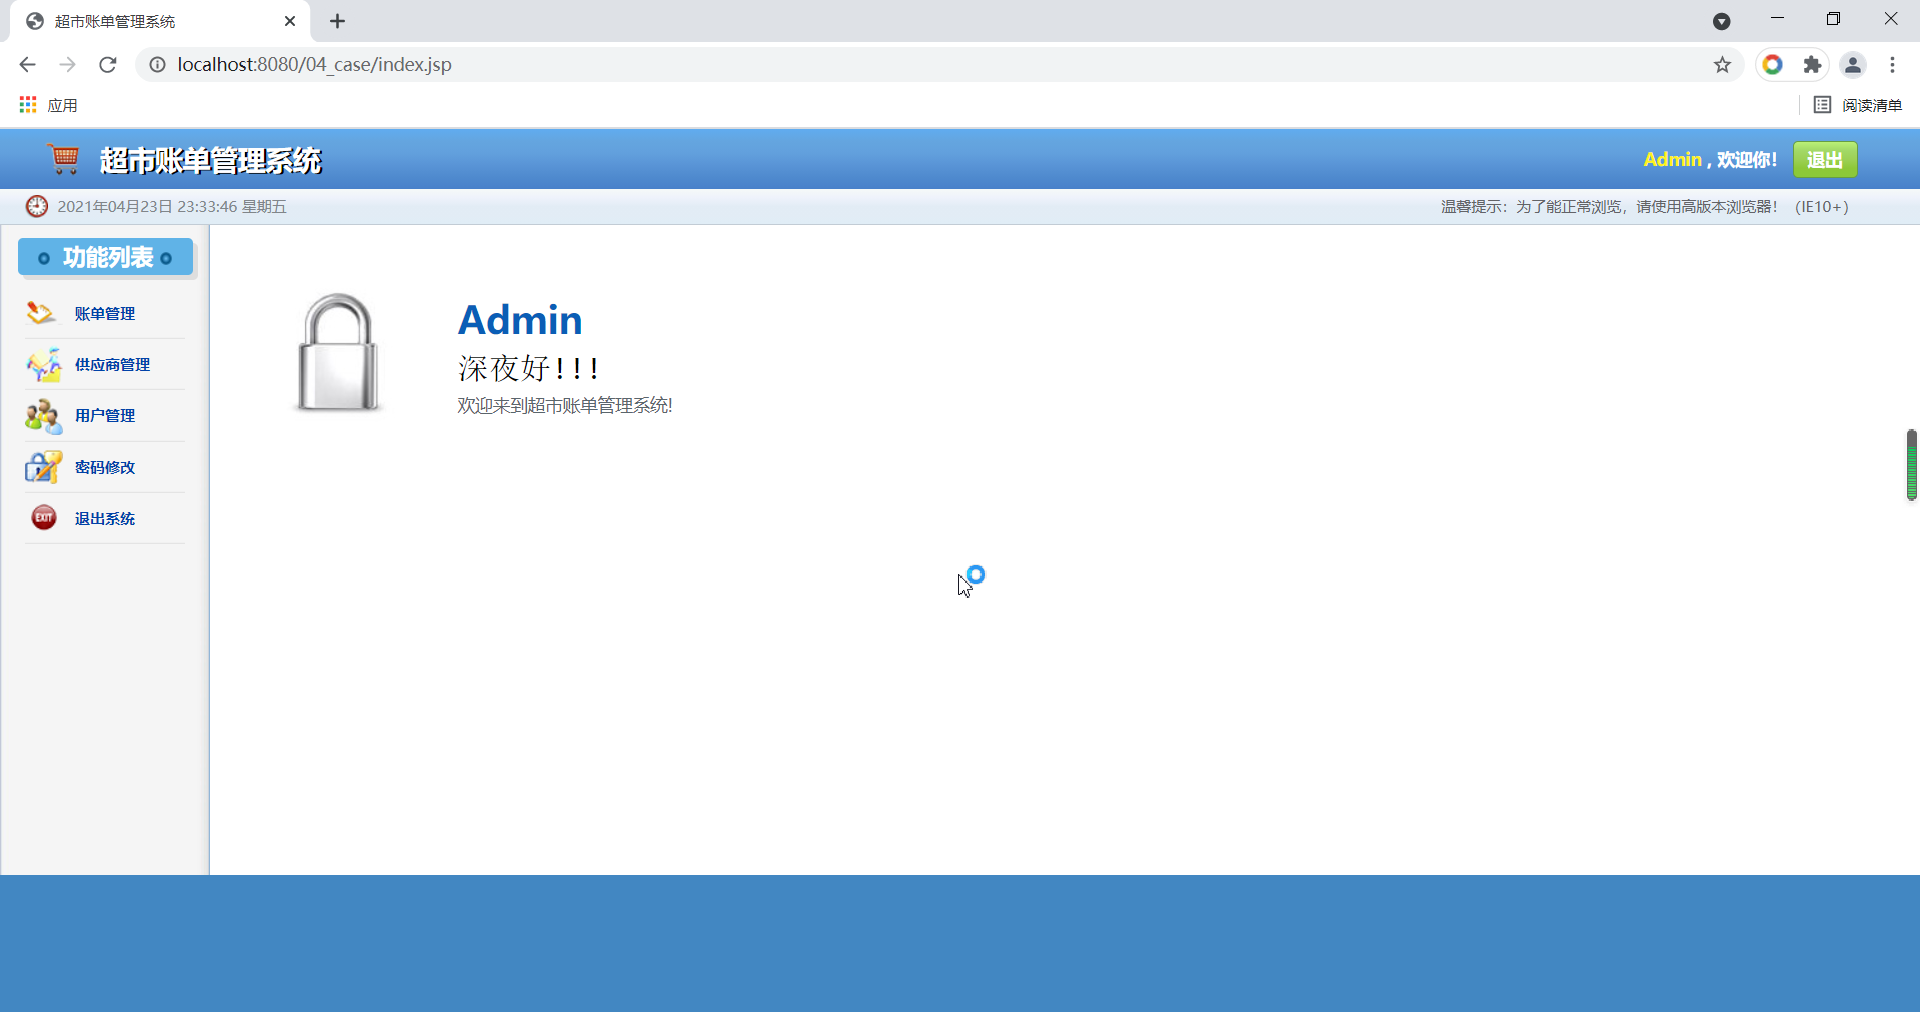Bookmark this page with the star icon
Viewport: 1920px width, 1012px height.
coord(1722,65)
